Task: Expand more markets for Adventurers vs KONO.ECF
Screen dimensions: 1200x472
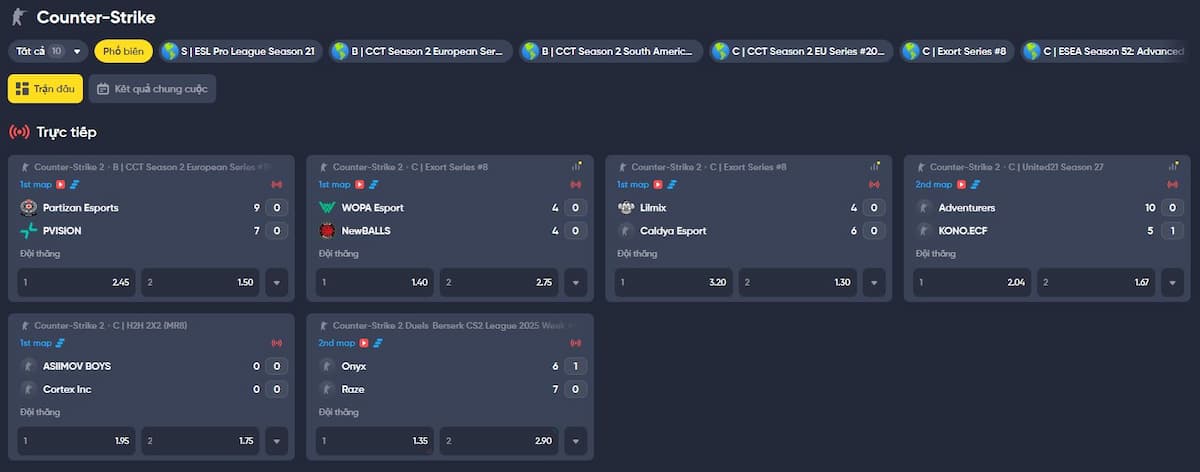Action: (1173, 282)
